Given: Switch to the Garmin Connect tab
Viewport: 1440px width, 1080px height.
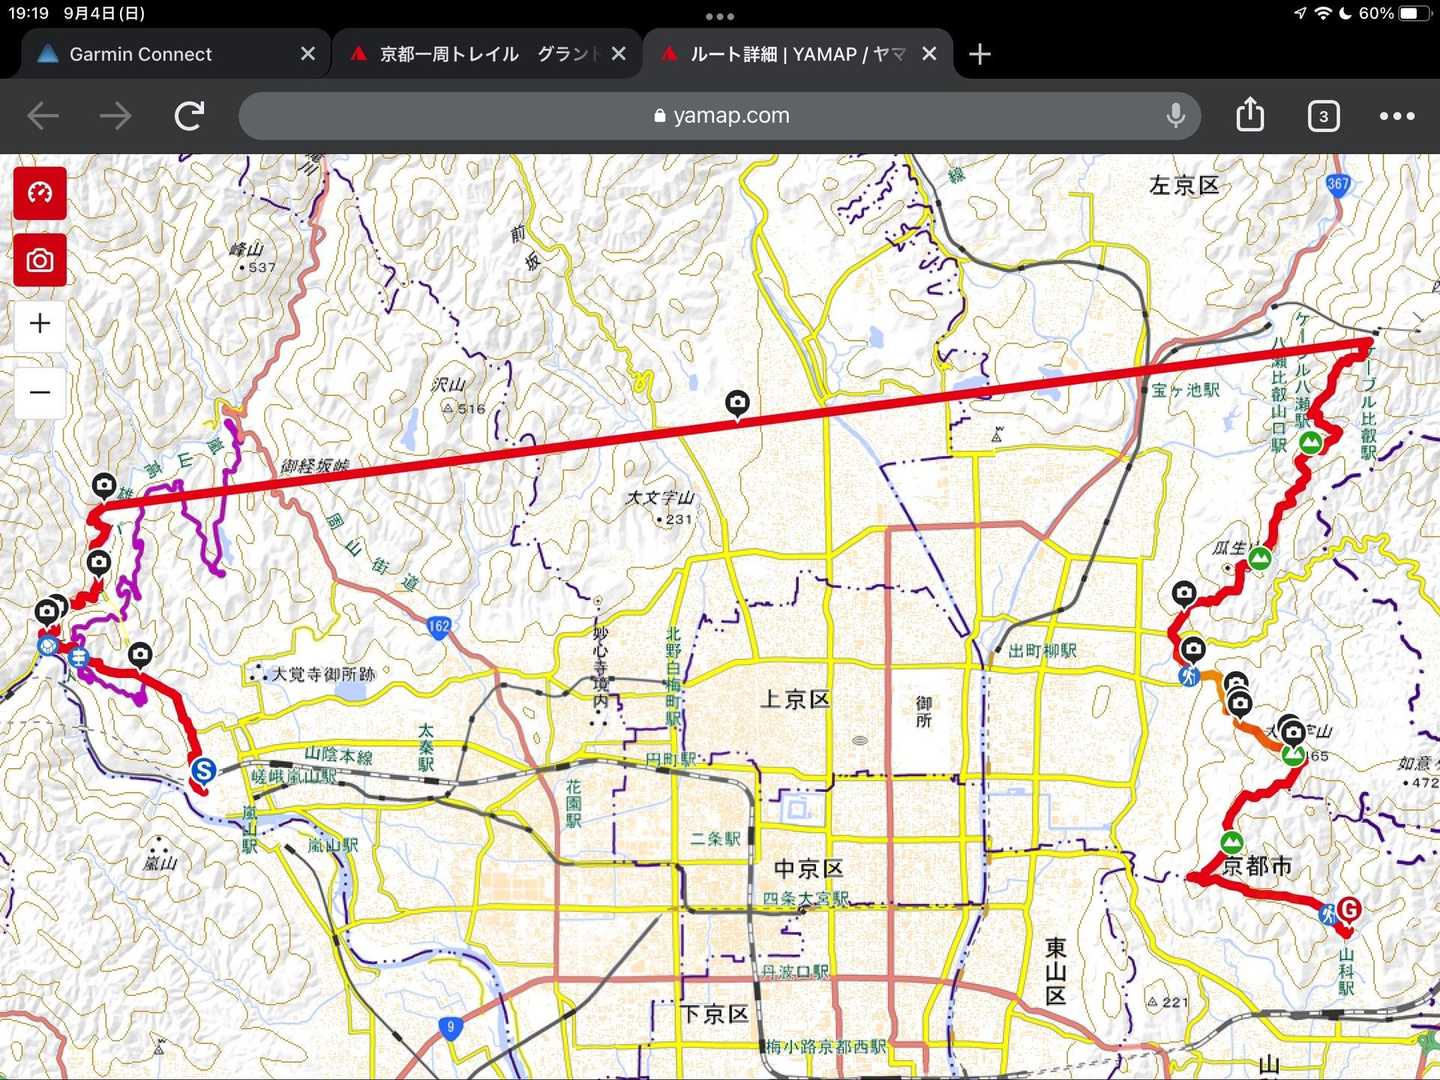Looking at the screenshot, I should click(x=140, y=54).
